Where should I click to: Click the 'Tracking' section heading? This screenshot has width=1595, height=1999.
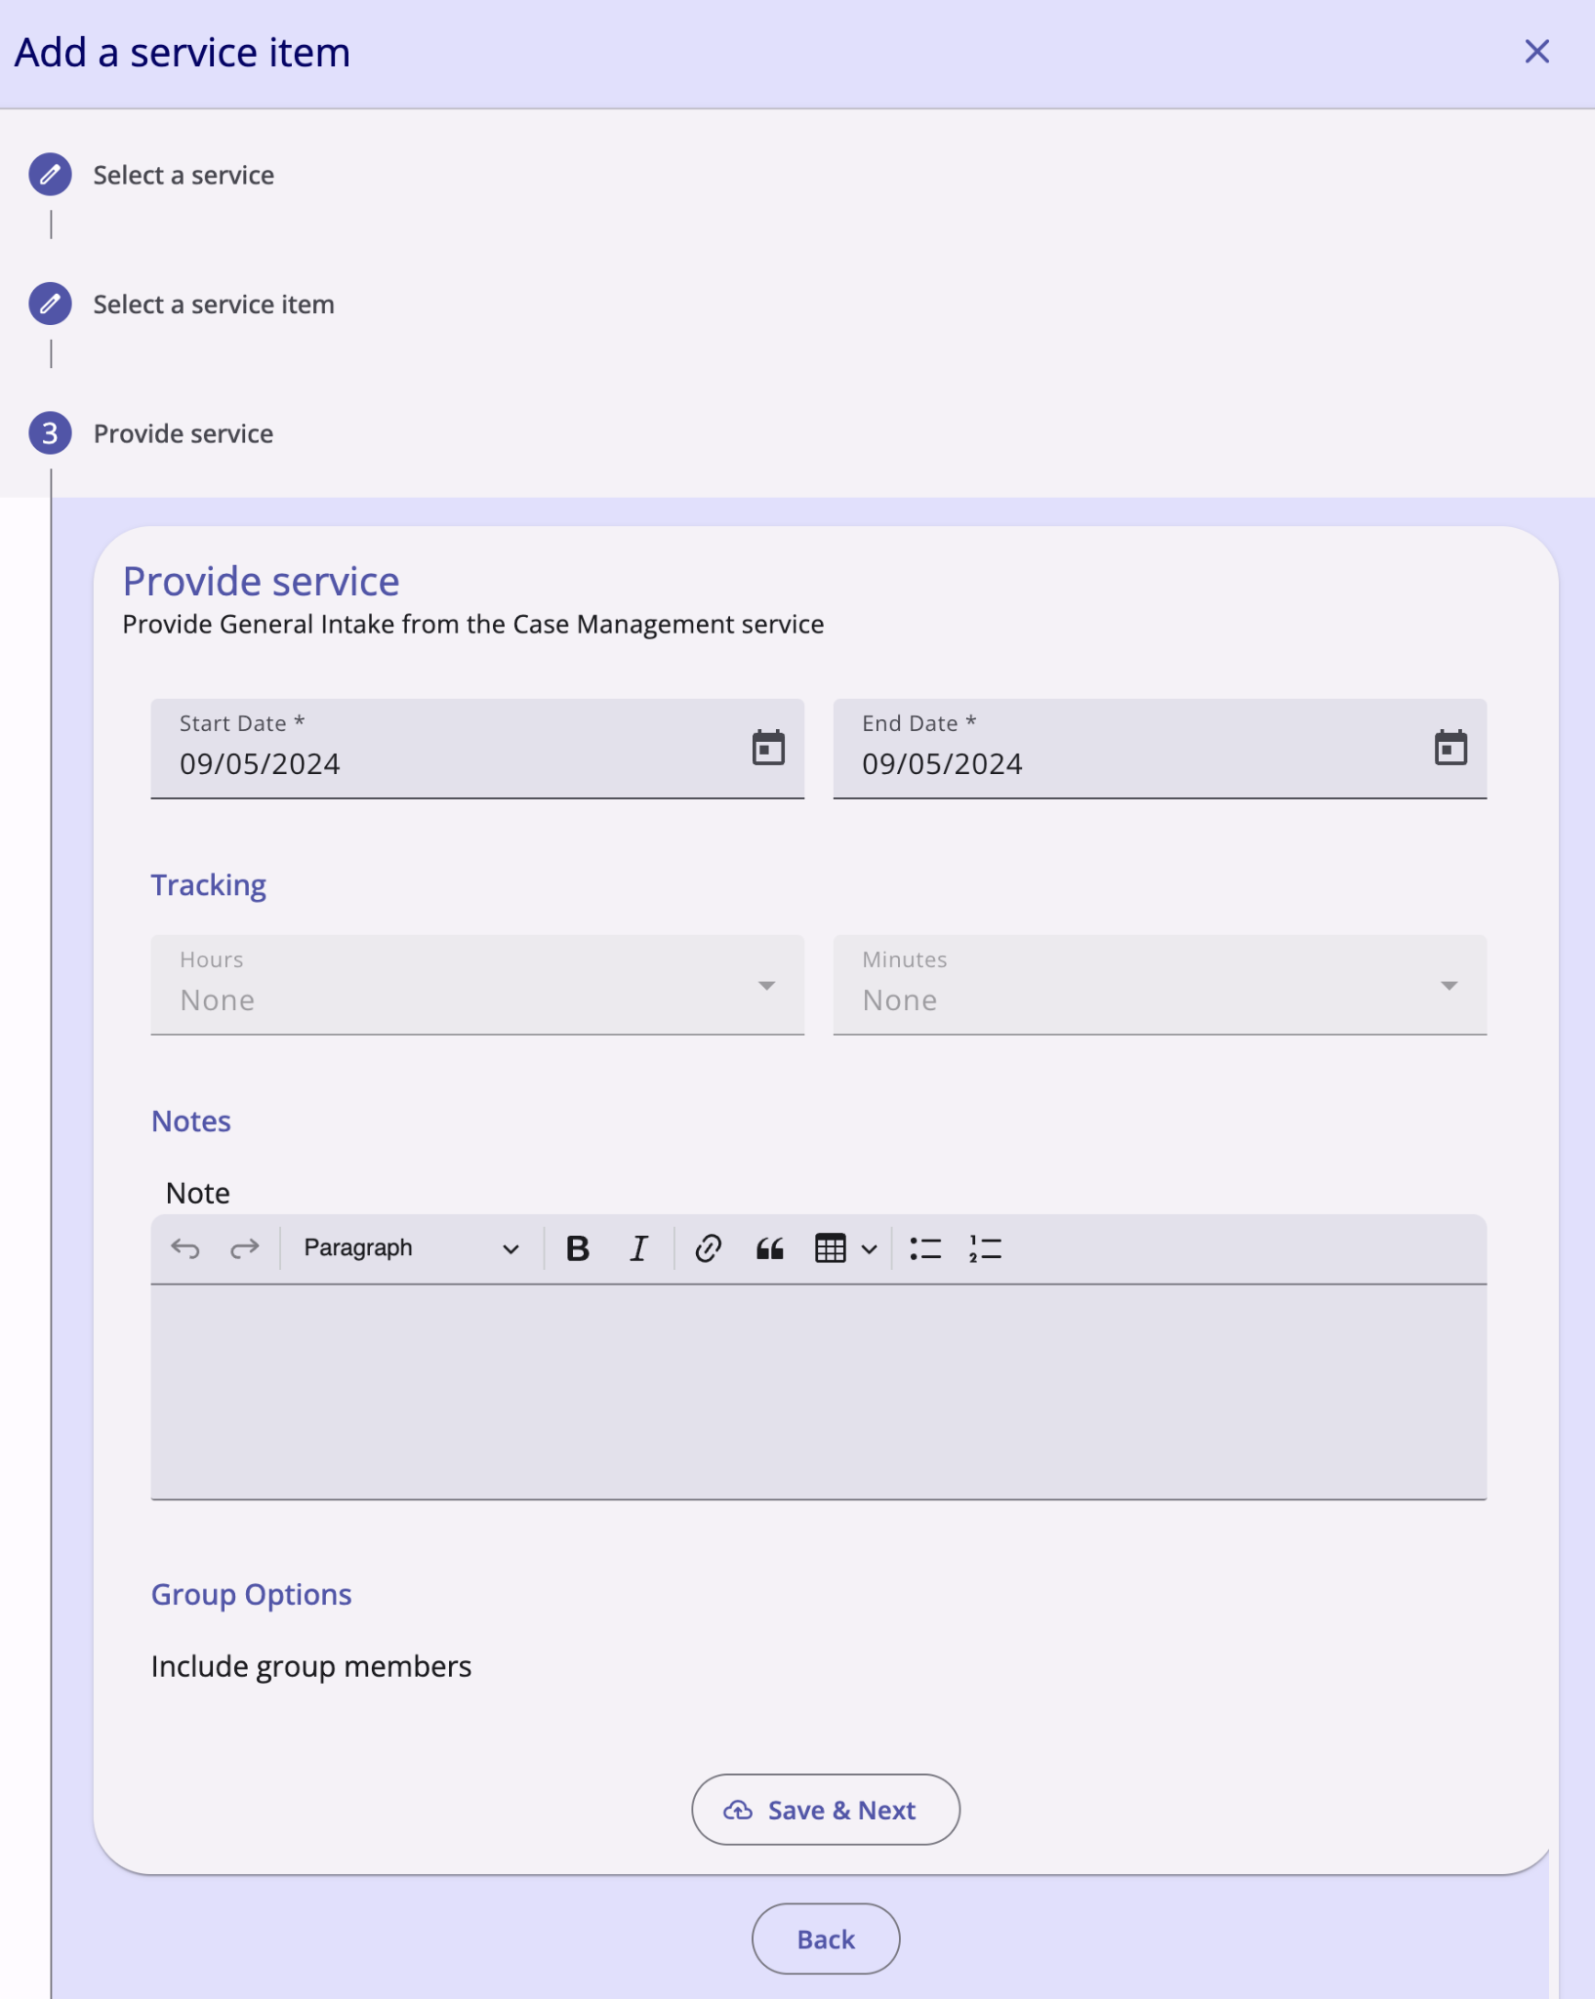[209, 885]
